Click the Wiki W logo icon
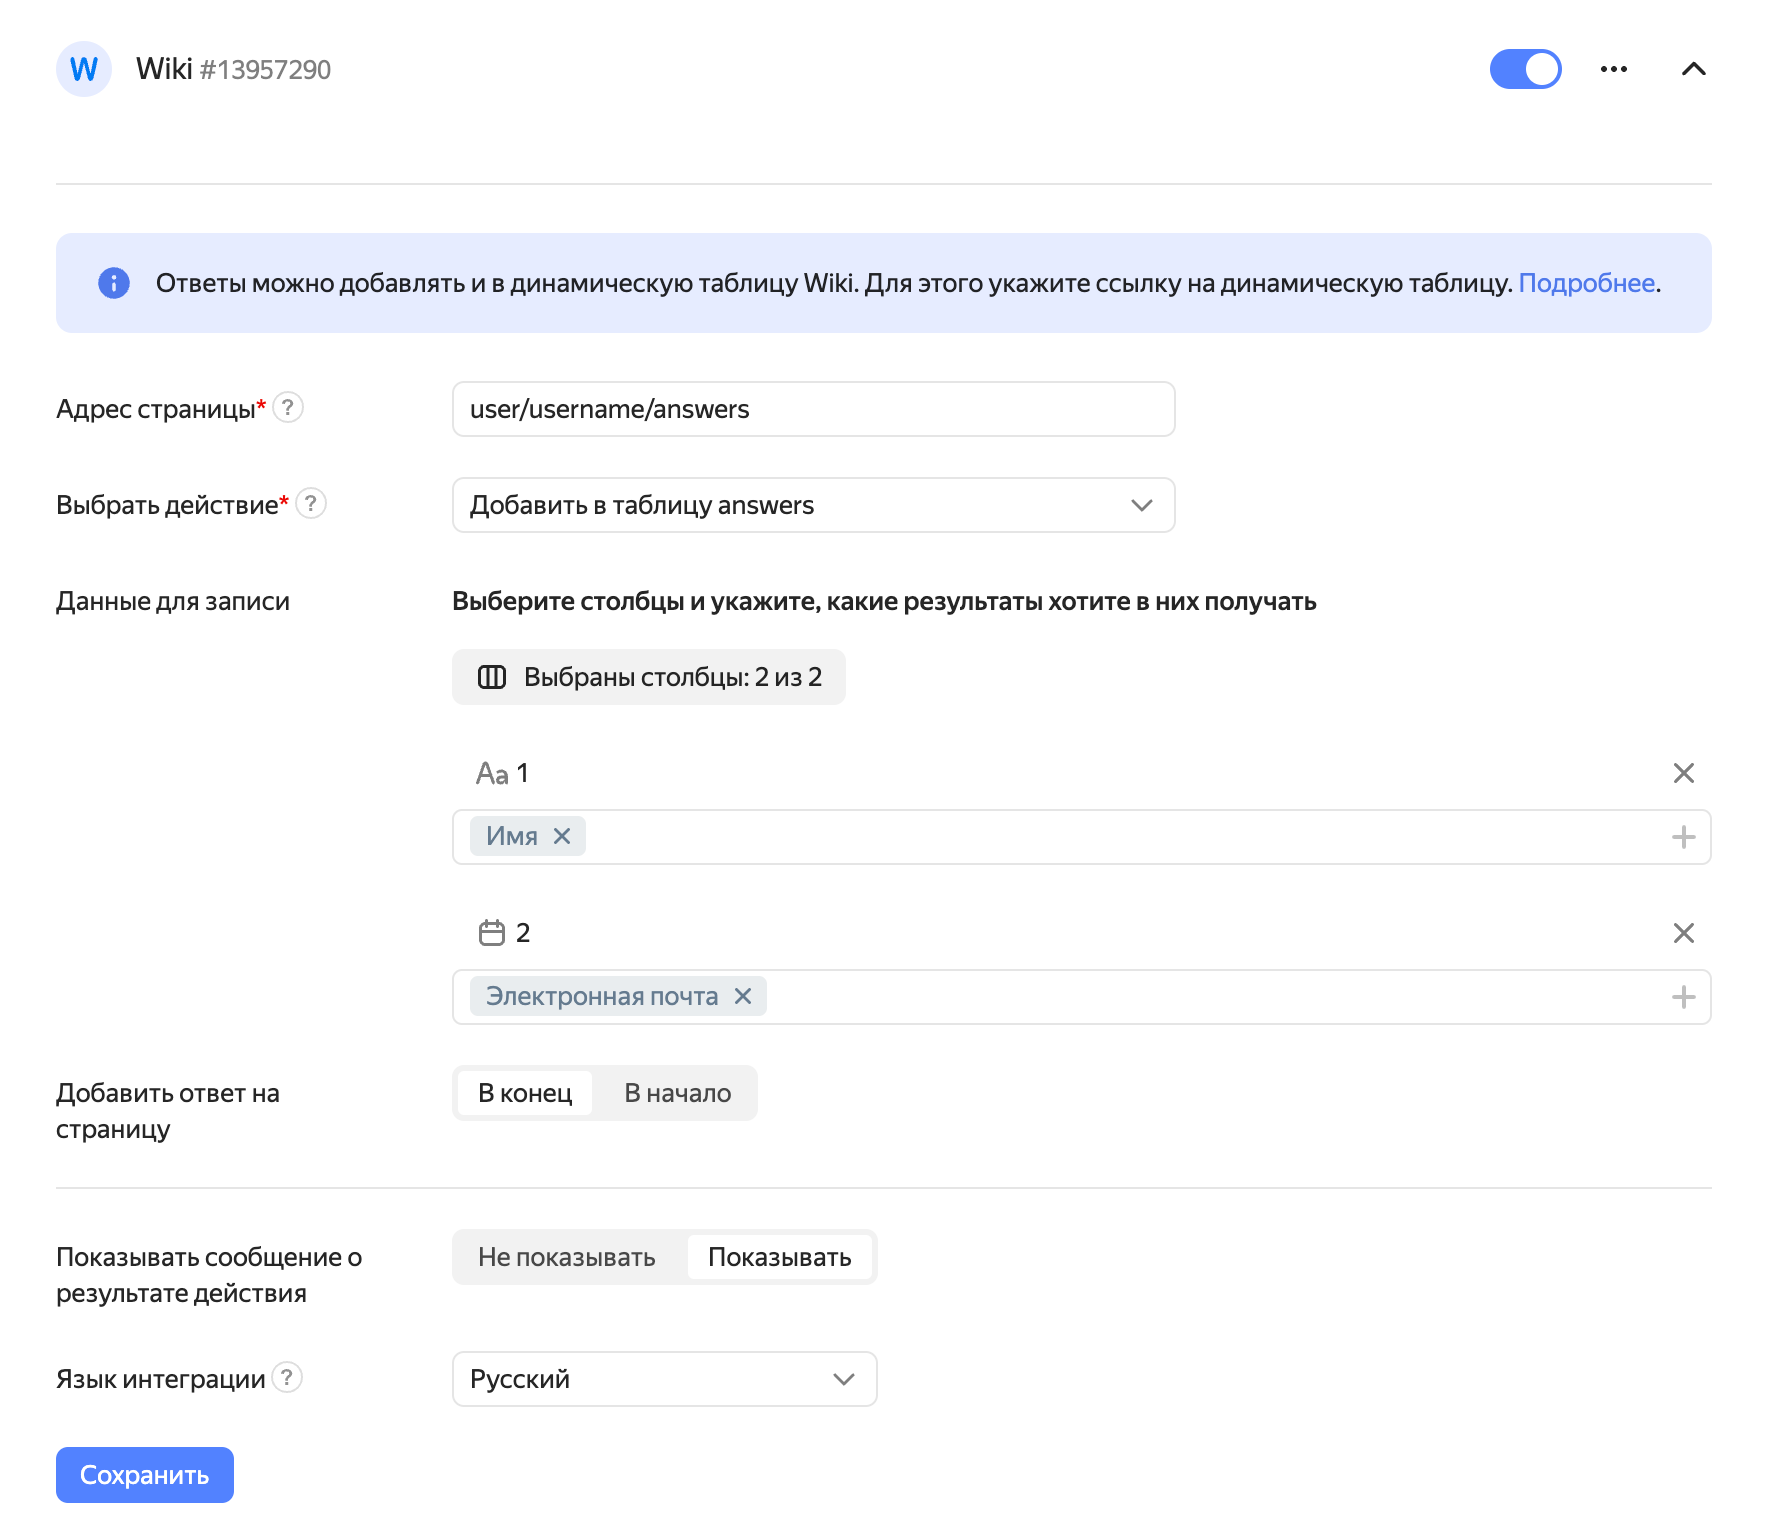 pyautogui.click(x=84, y=69)
